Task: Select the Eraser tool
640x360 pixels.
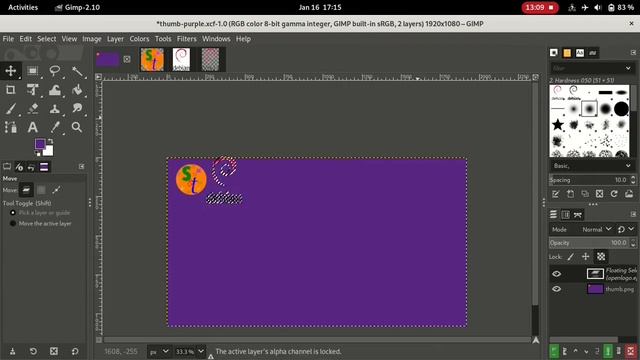Action: click(x=33, y=109)
